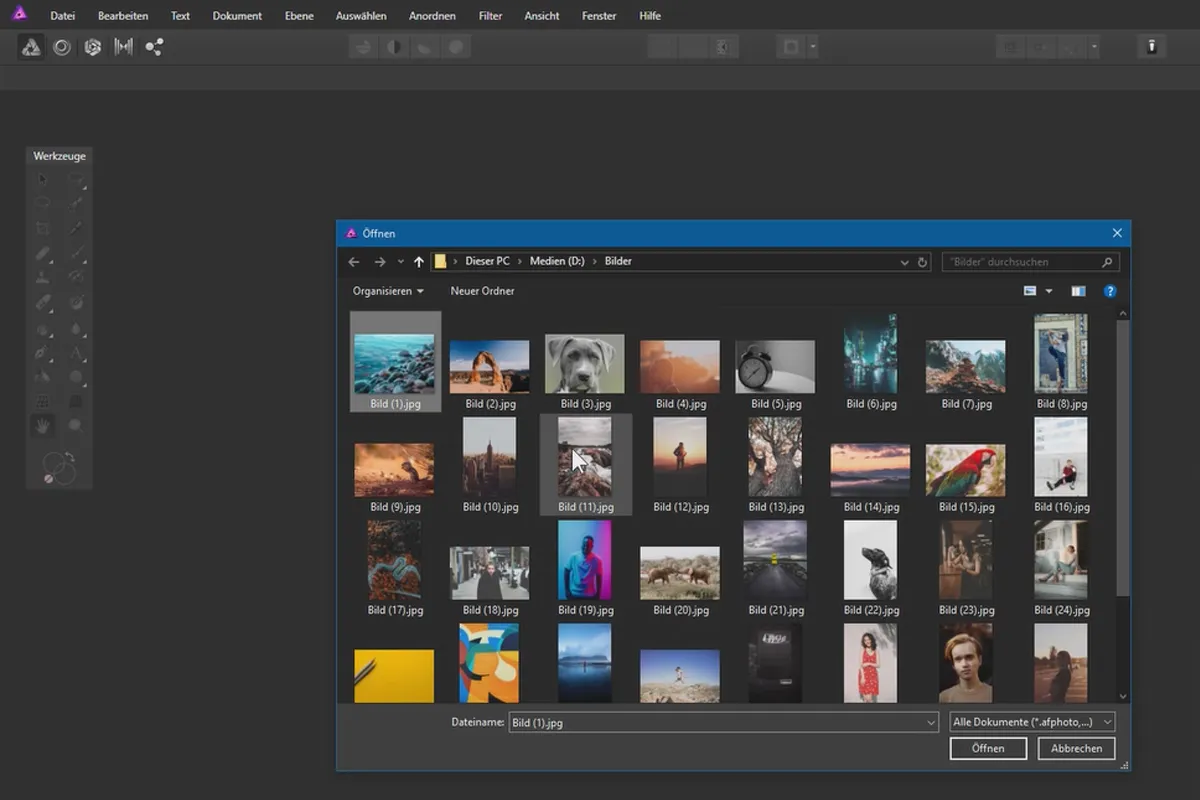Select the Pen tool in Werkzeuge
This screenshot has height=800, width=1200.
point(43,352)
